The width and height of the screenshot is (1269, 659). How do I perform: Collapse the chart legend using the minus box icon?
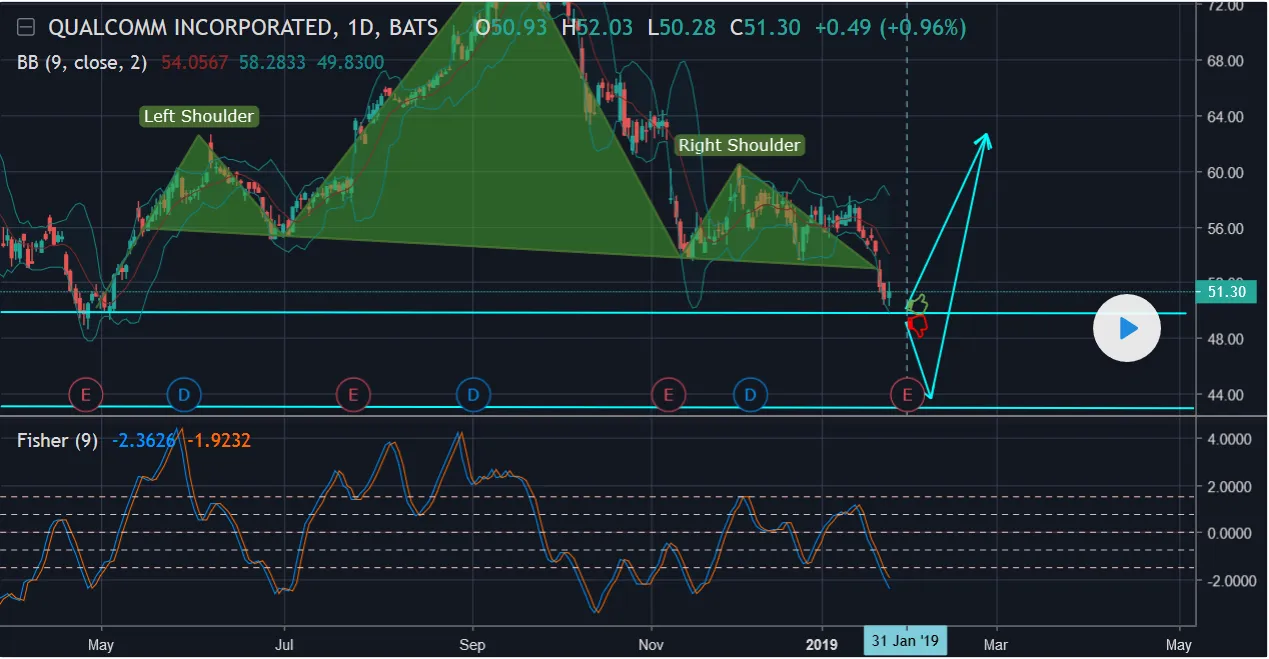pos(27,28)
